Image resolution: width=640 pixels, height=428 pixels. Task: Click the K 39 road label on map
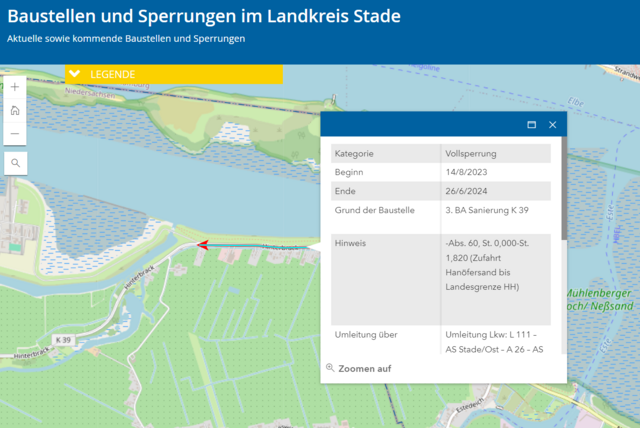[63, 340]
